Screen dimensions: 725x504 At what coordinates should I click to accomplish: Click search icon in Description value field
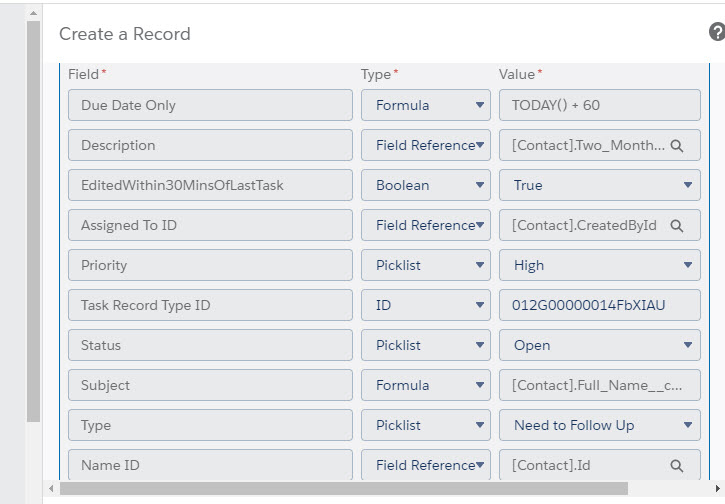pyautogui.click(x=677, y=146)
